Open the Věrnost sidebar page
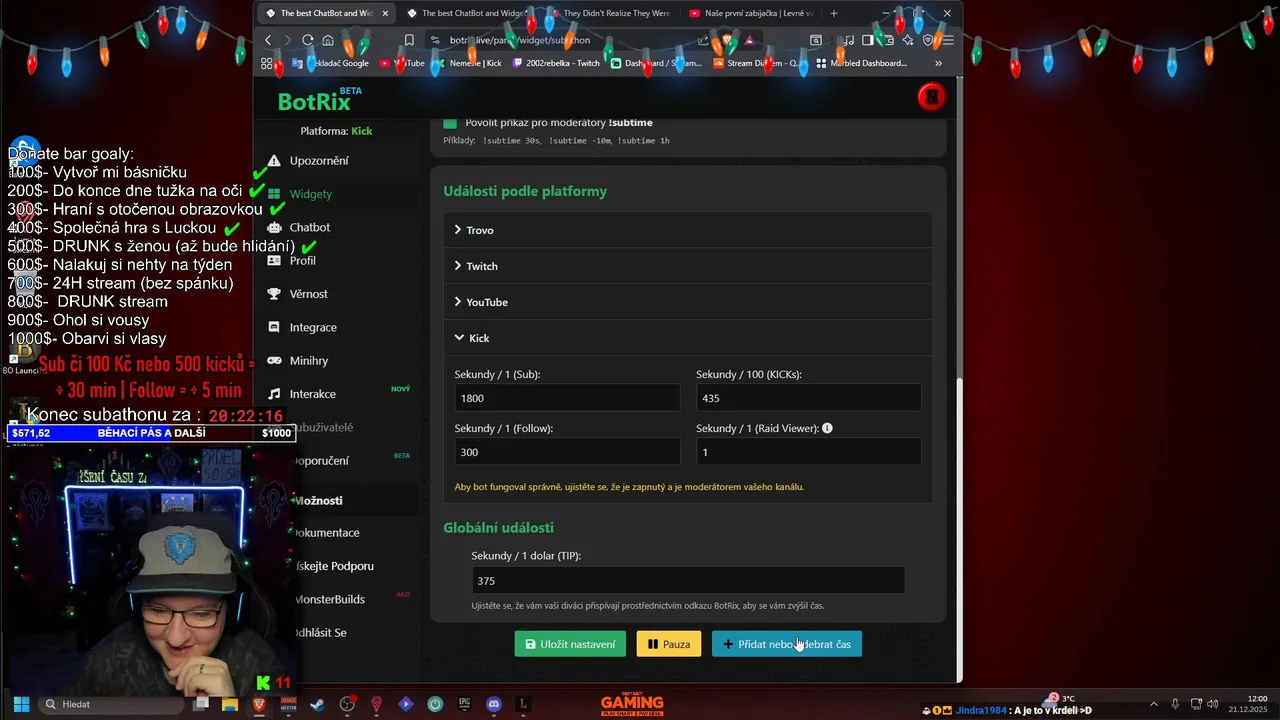Image resolution: width=1280 pixels, height=720 pixels. point(308,294)
